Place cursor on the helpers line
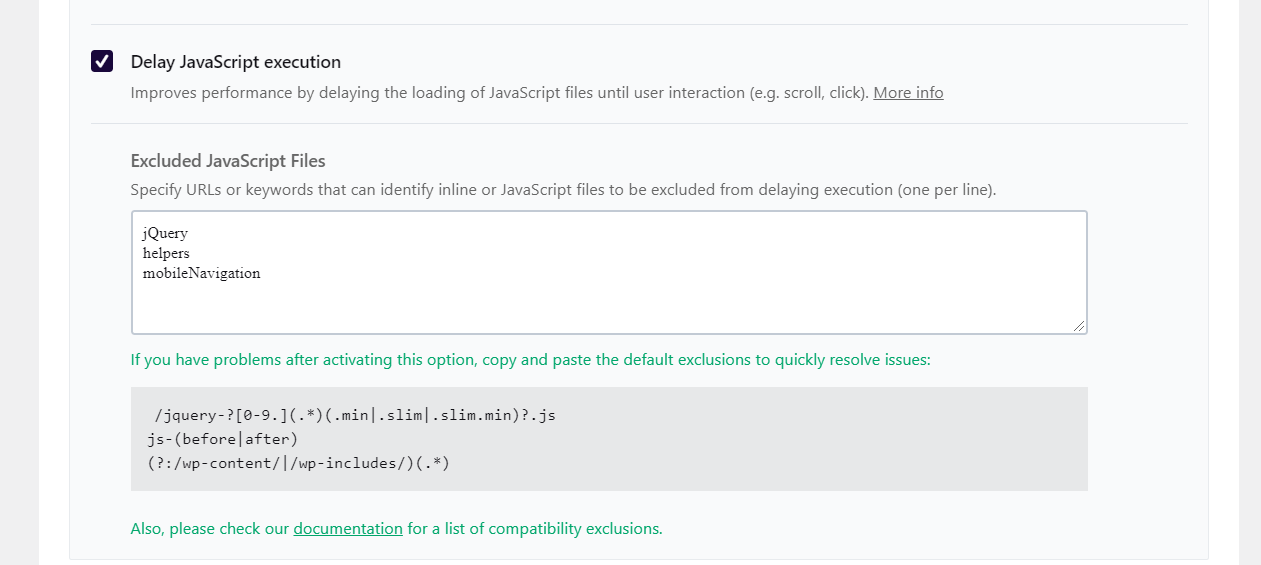1261x565 pixels. click(x=166, y=253)
